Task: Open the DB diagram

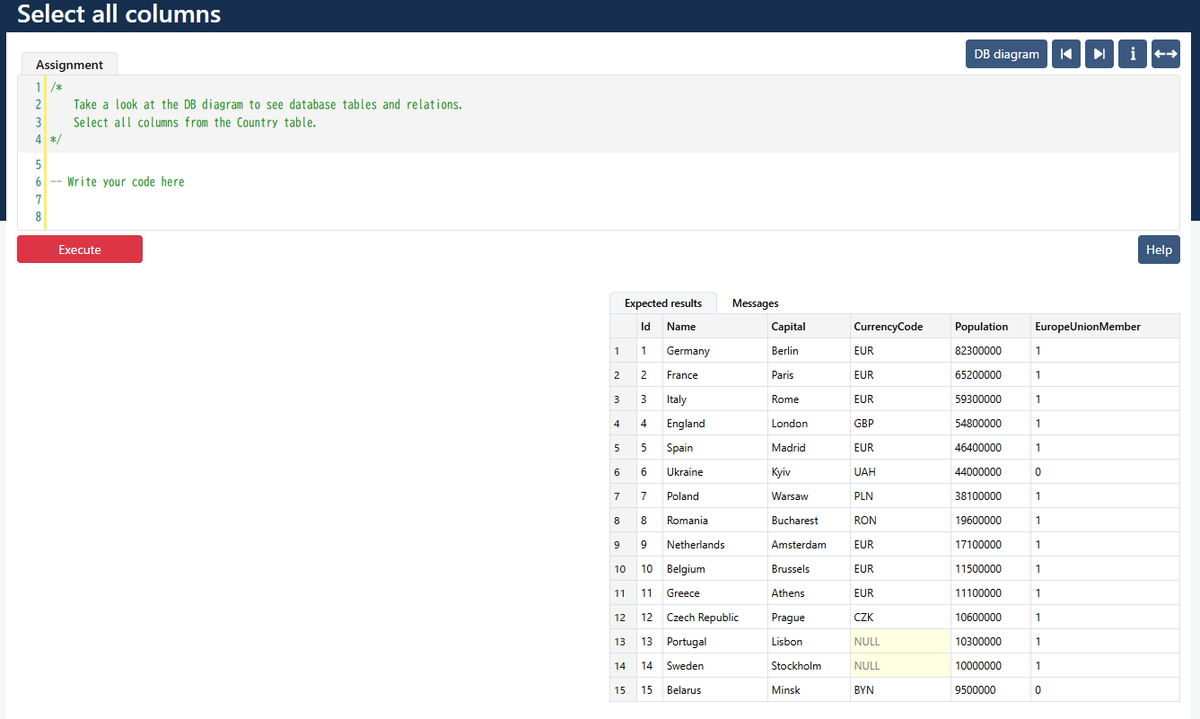Action: tap(1007, 54)
